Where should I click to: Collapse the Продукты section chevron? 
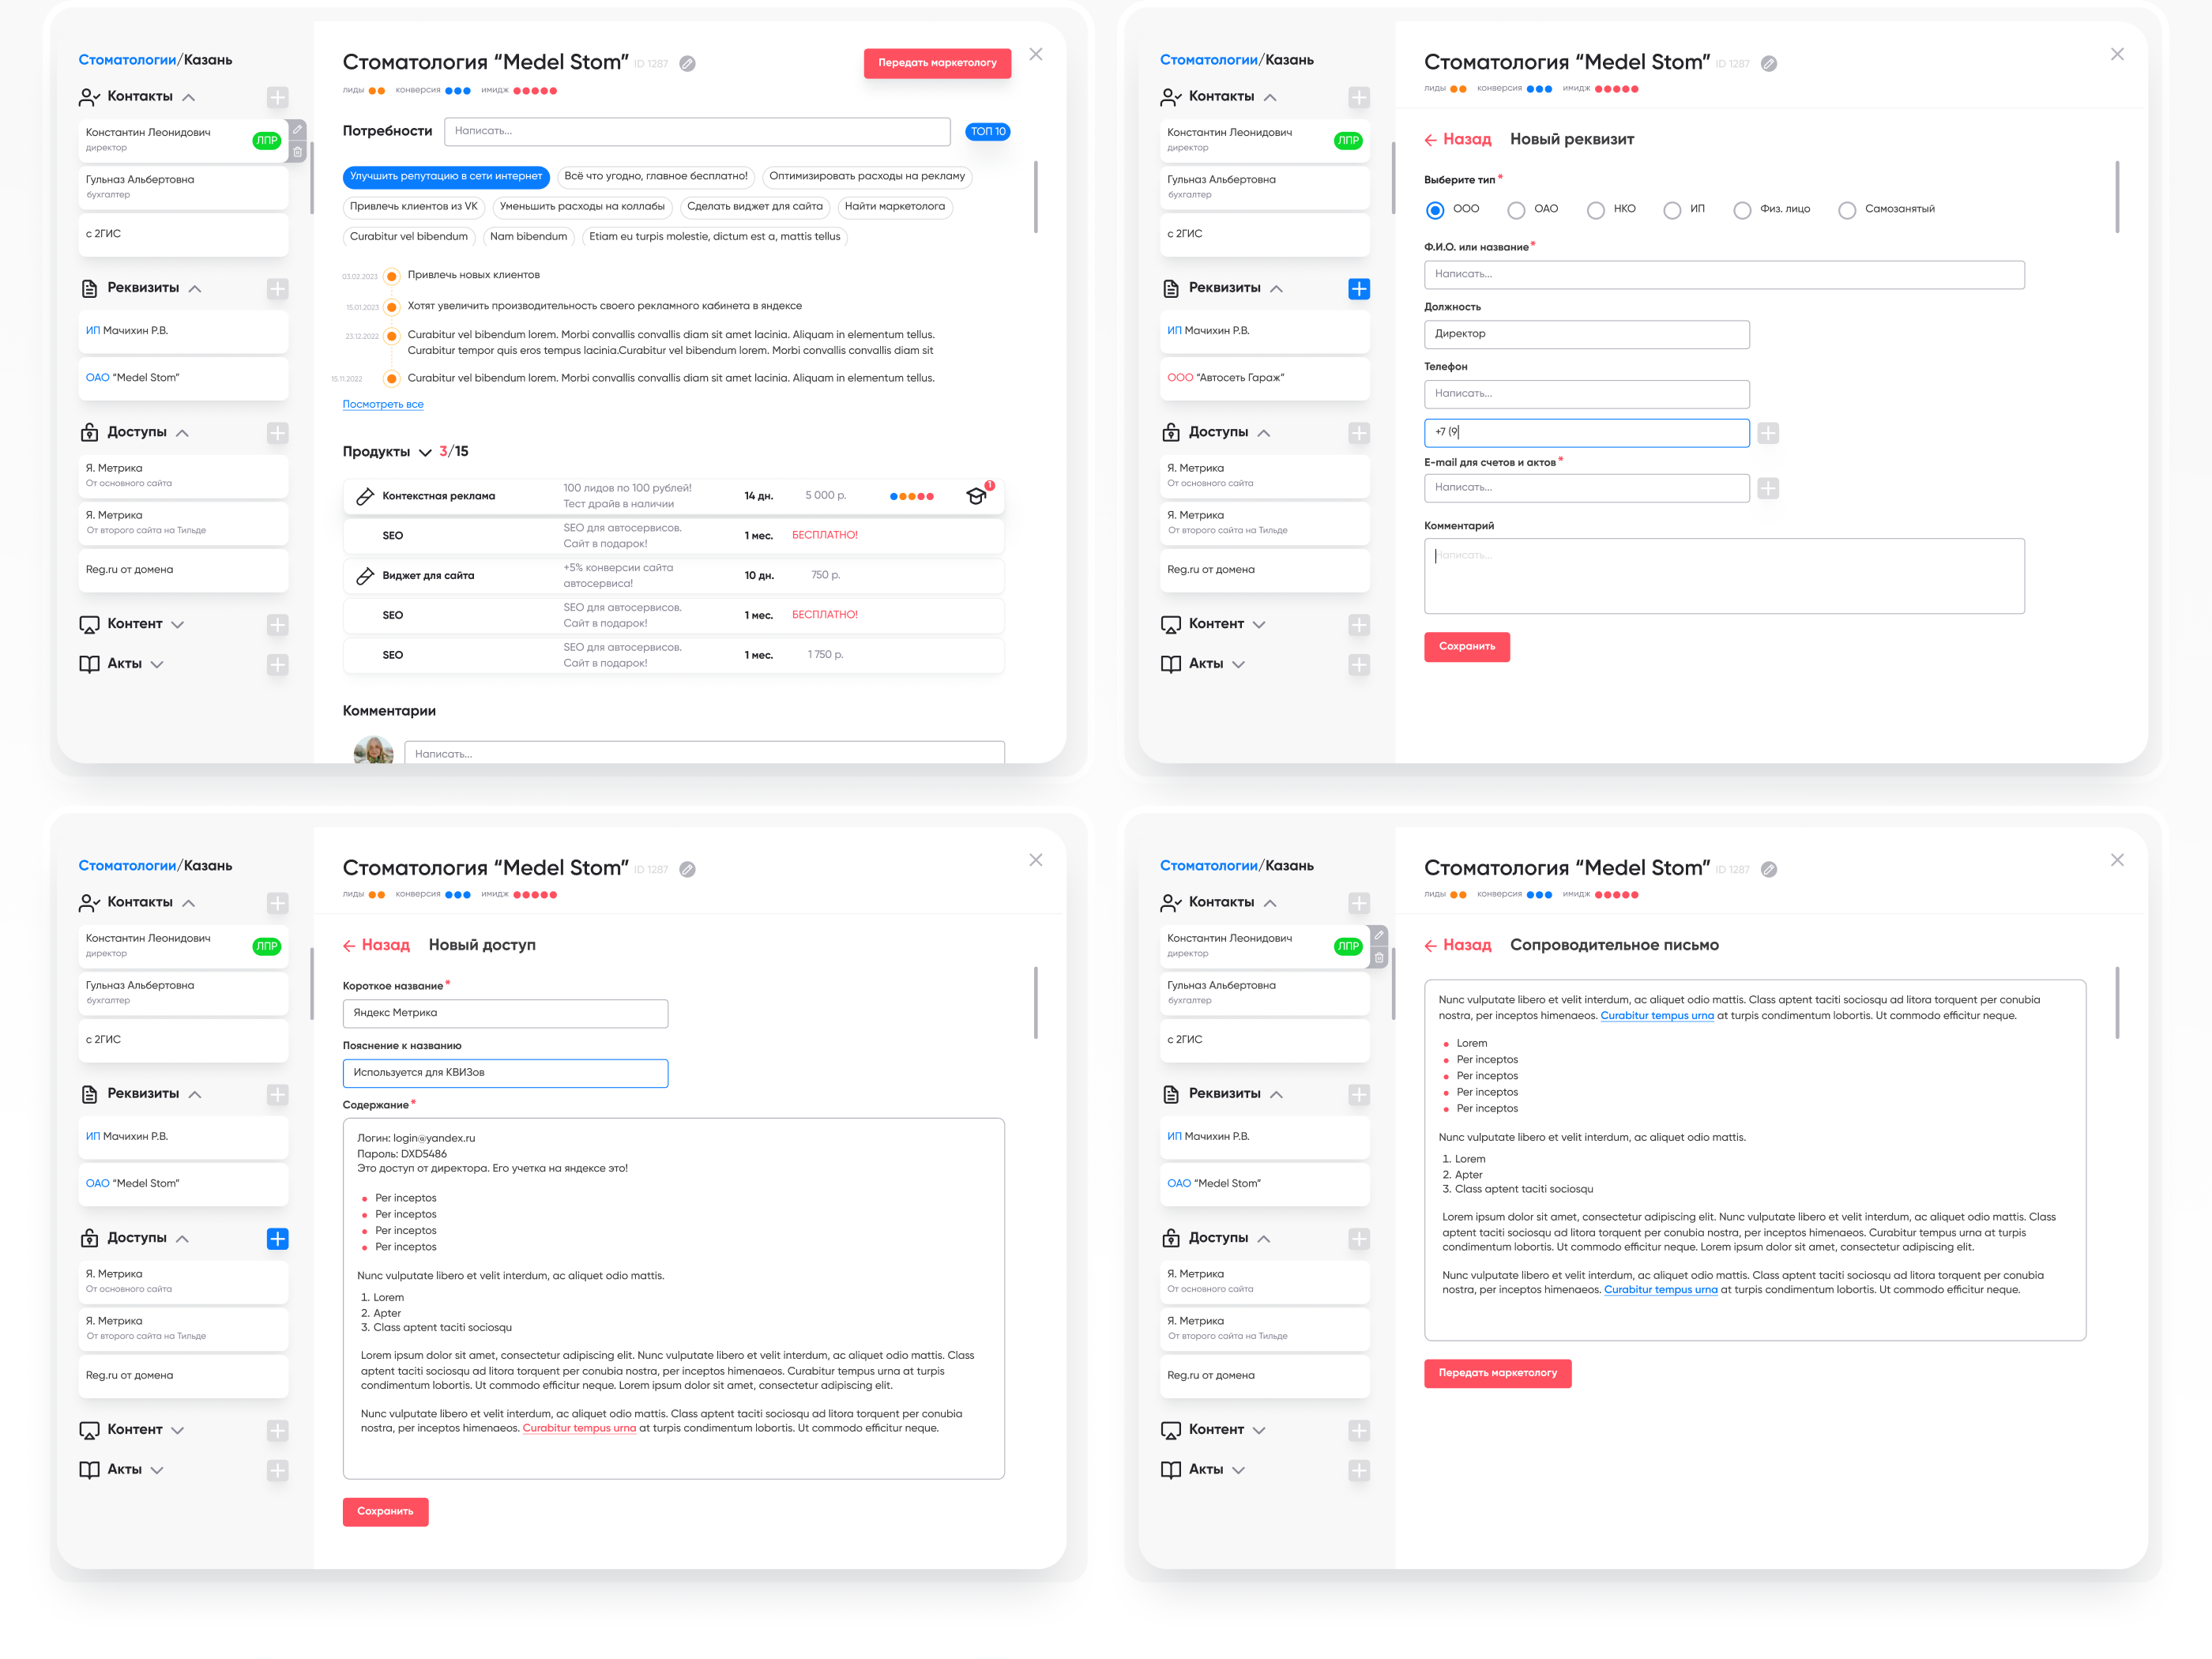(x=425, y=453)
